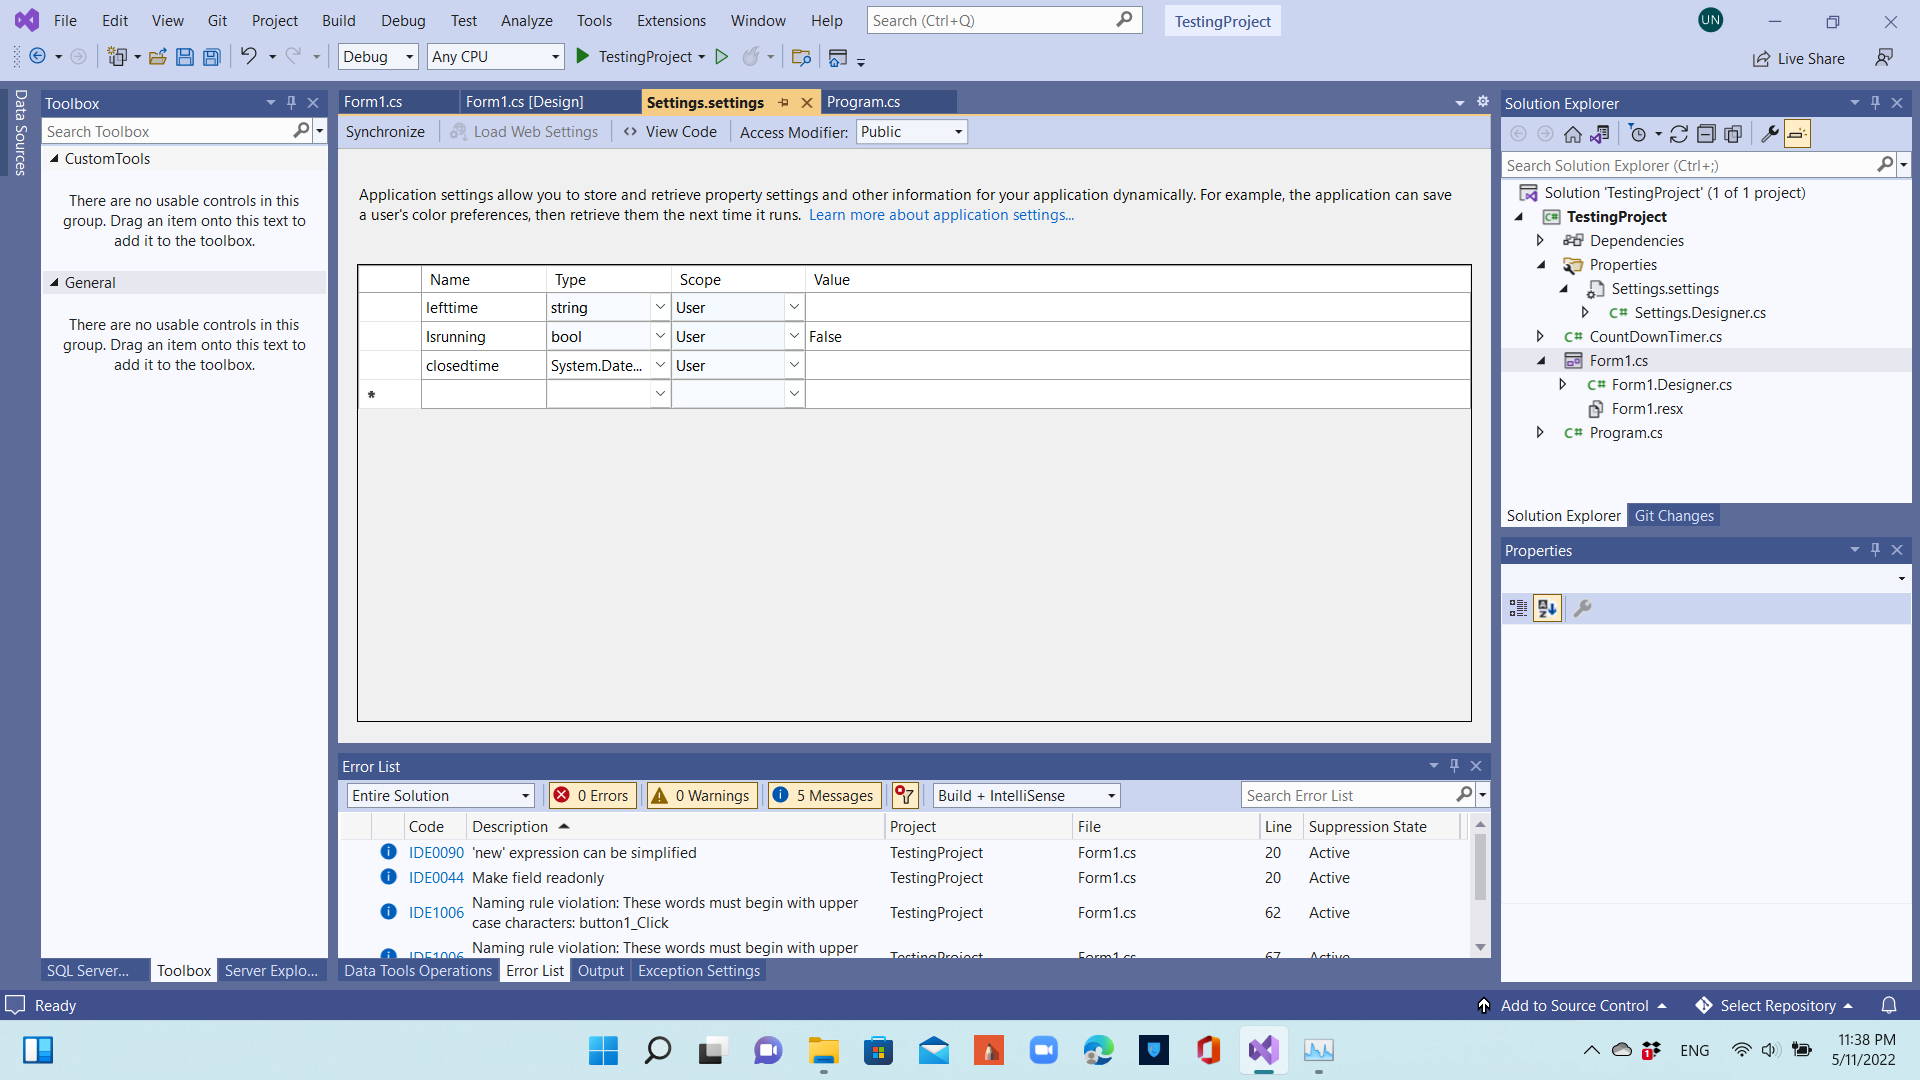
Task: Toggle pin on Settings.settings tab
Action: (783, 102)
